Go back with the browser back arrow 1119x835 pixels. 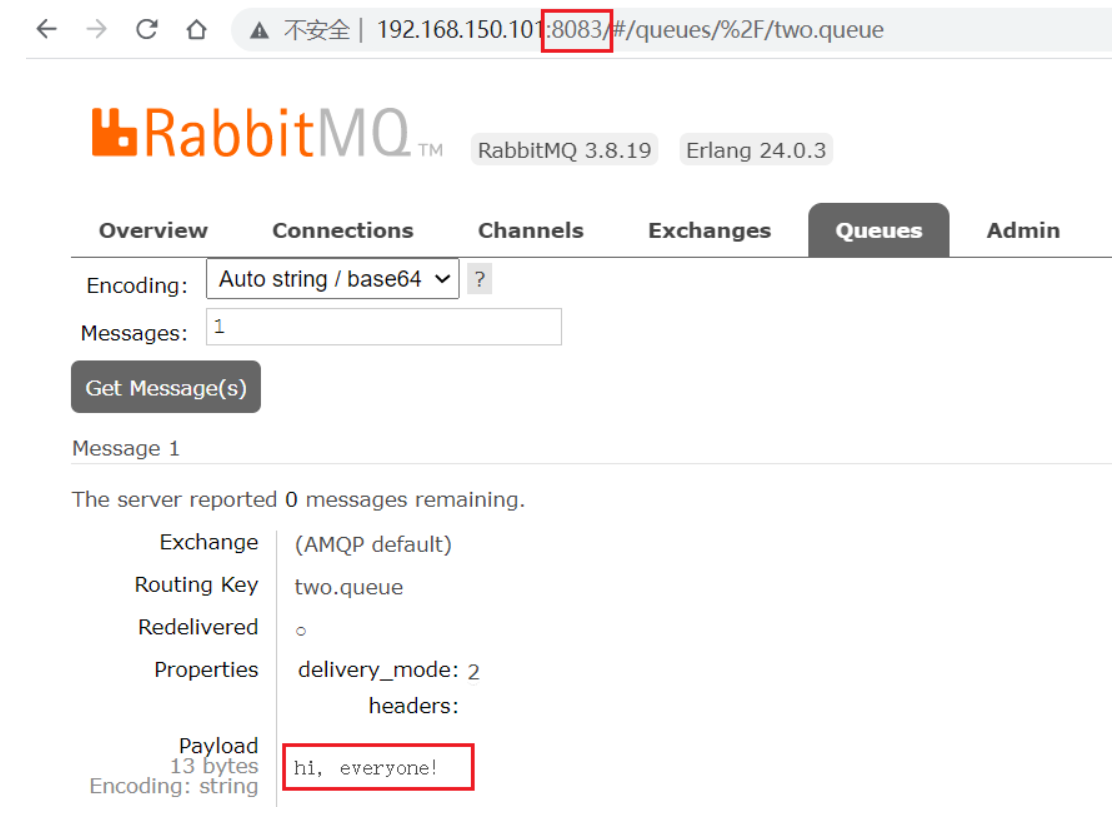click(47, 29)
